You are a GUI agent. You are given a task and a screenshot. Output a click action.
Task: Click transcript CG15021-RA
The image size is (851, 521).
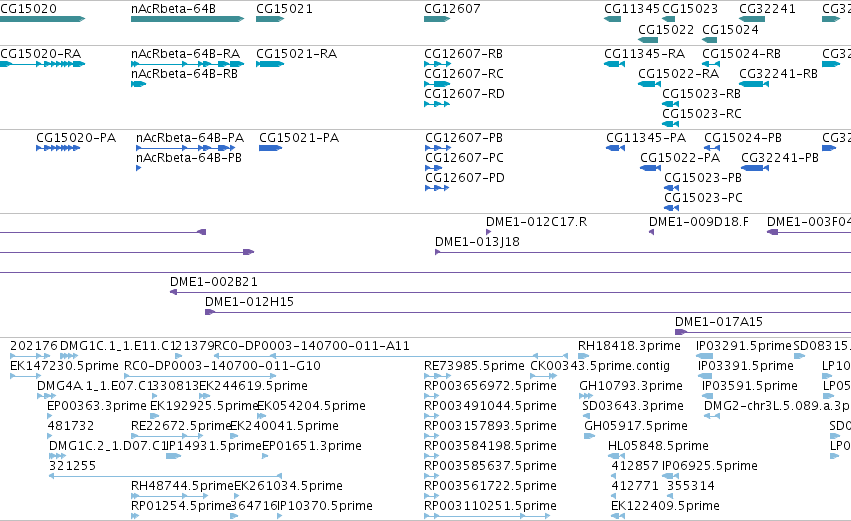click(296, 54)
